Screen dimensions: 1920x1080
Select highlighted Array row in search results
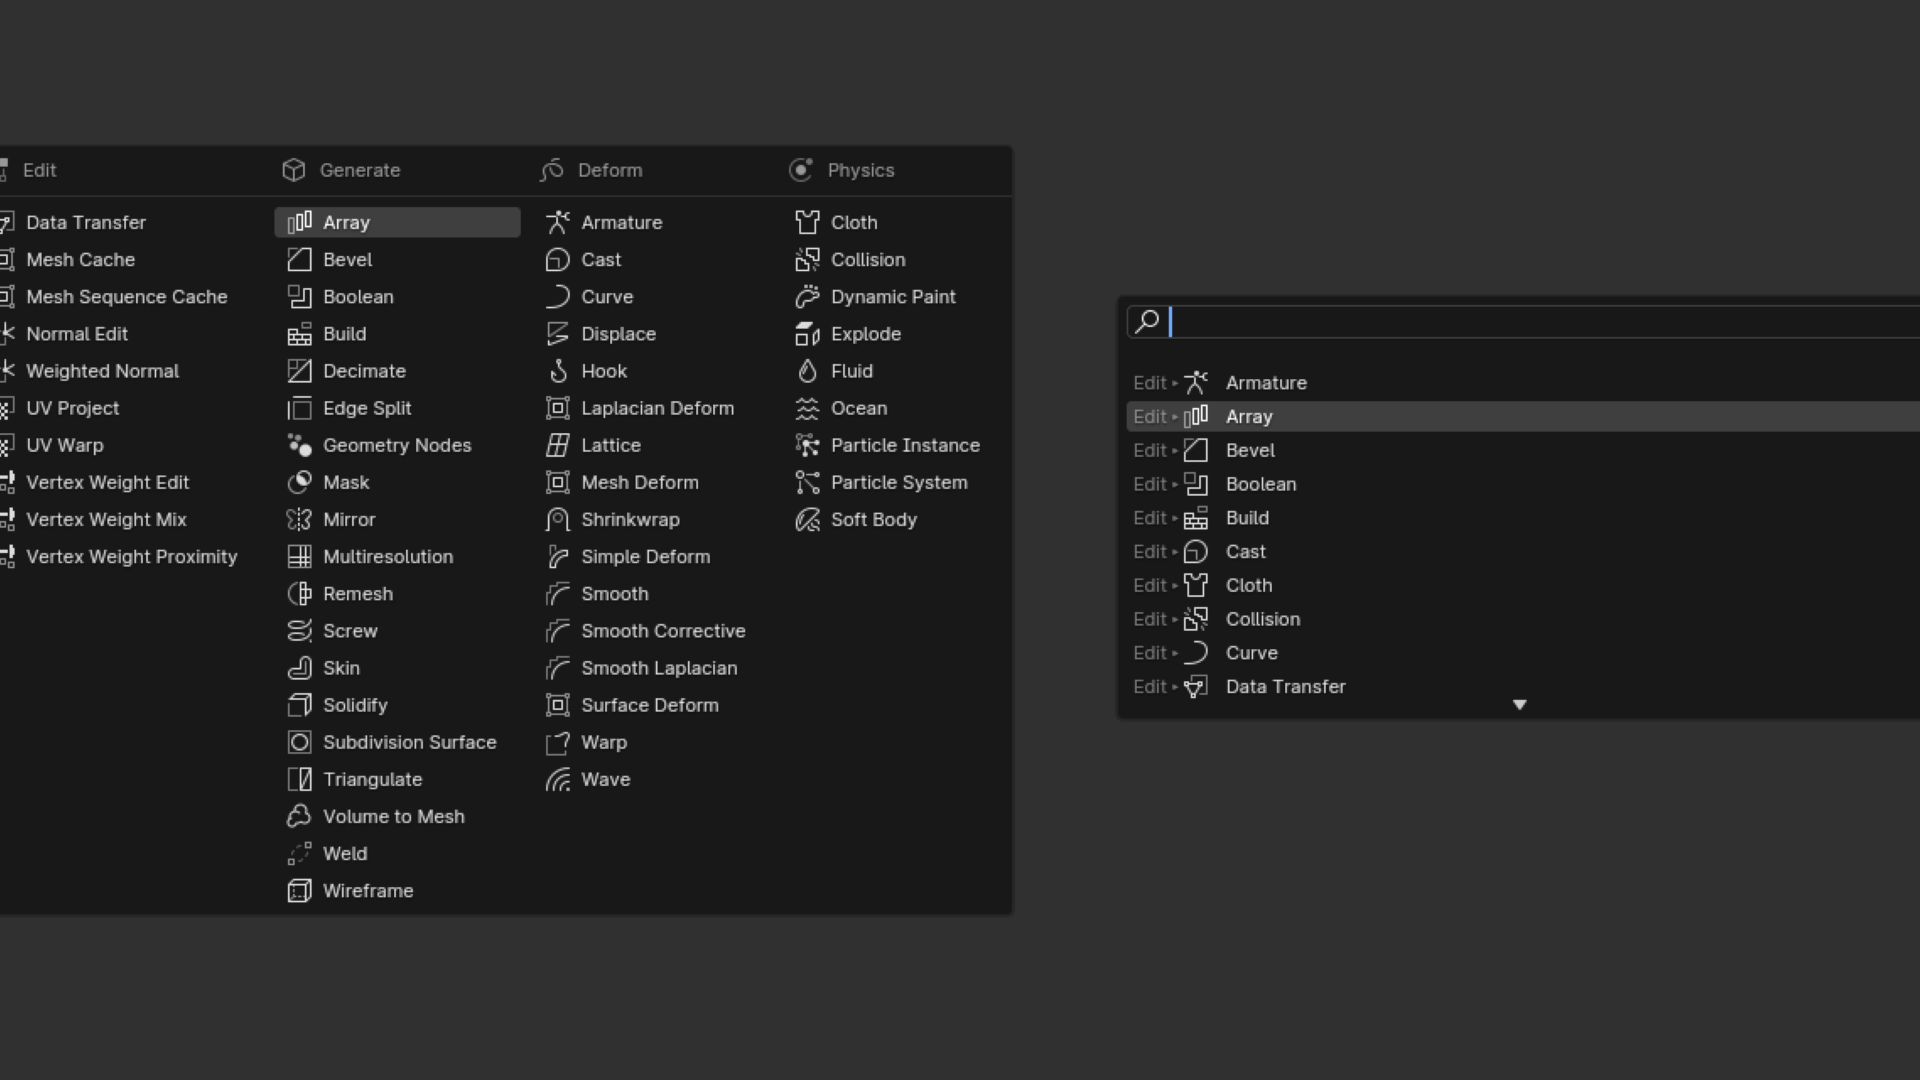[x=1523, y=417]
